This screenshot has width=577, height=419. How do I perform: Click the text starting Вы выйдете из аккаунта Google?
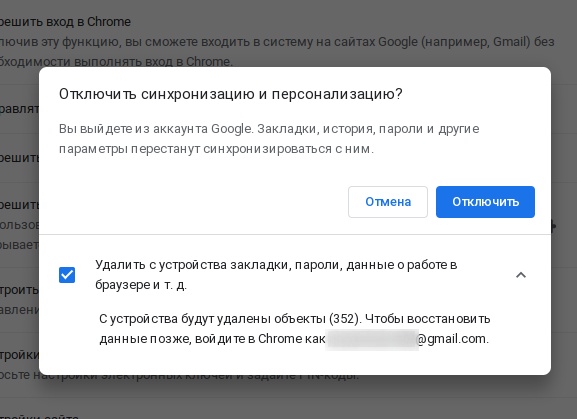coord(269,139)
